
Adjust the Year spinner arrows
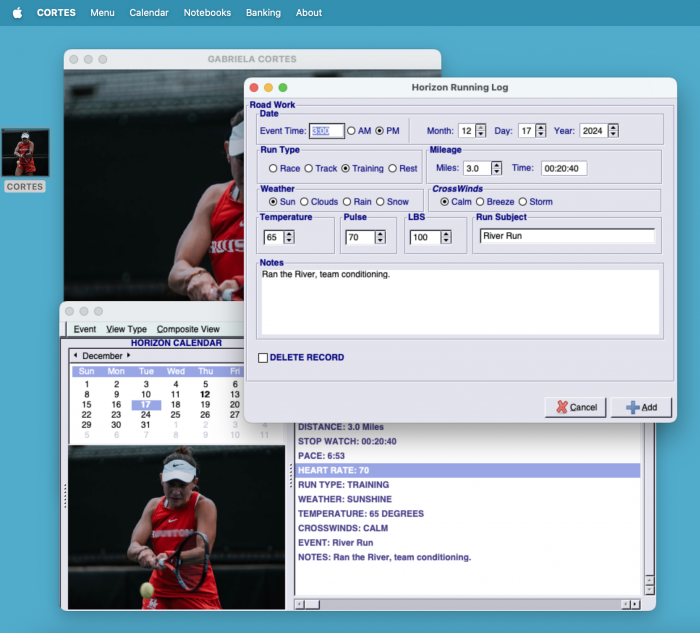[613, 131]
